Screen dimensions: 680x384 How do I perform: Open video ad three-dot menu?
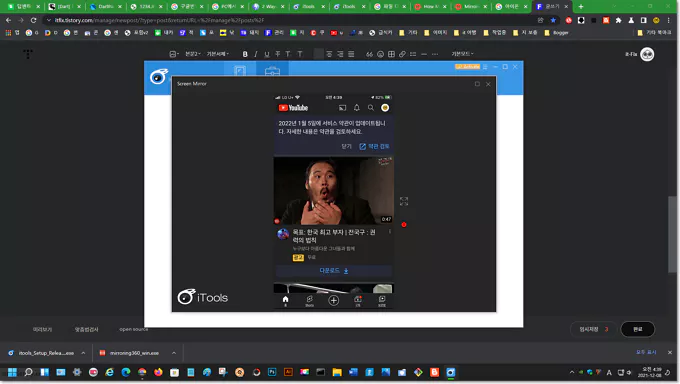coord(389,232)
